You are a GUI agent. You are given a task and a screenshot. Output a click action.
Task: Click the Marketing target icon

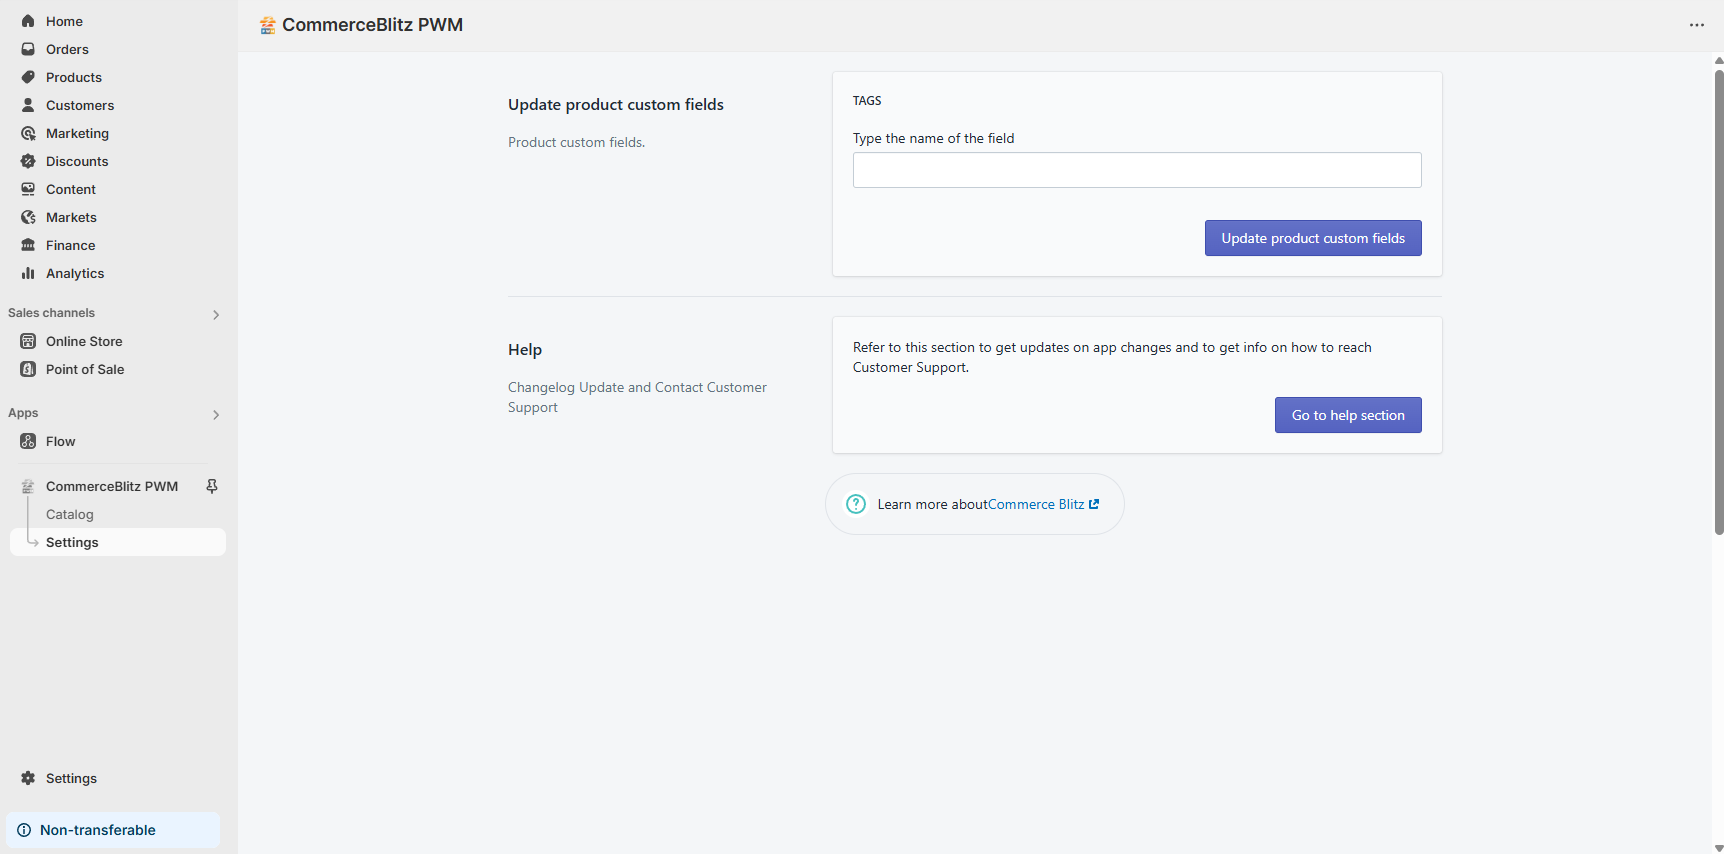coord(28,133)
